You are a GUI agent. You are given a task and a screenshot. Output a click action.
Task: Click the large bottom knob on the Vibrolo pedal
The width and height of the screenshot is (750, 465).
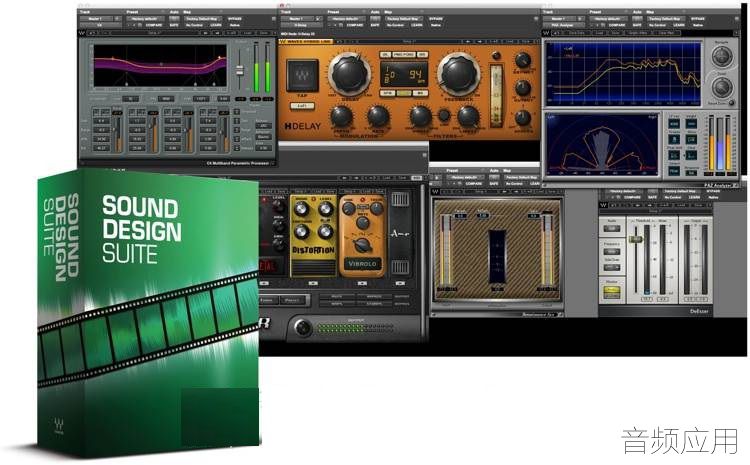[362, 244]
